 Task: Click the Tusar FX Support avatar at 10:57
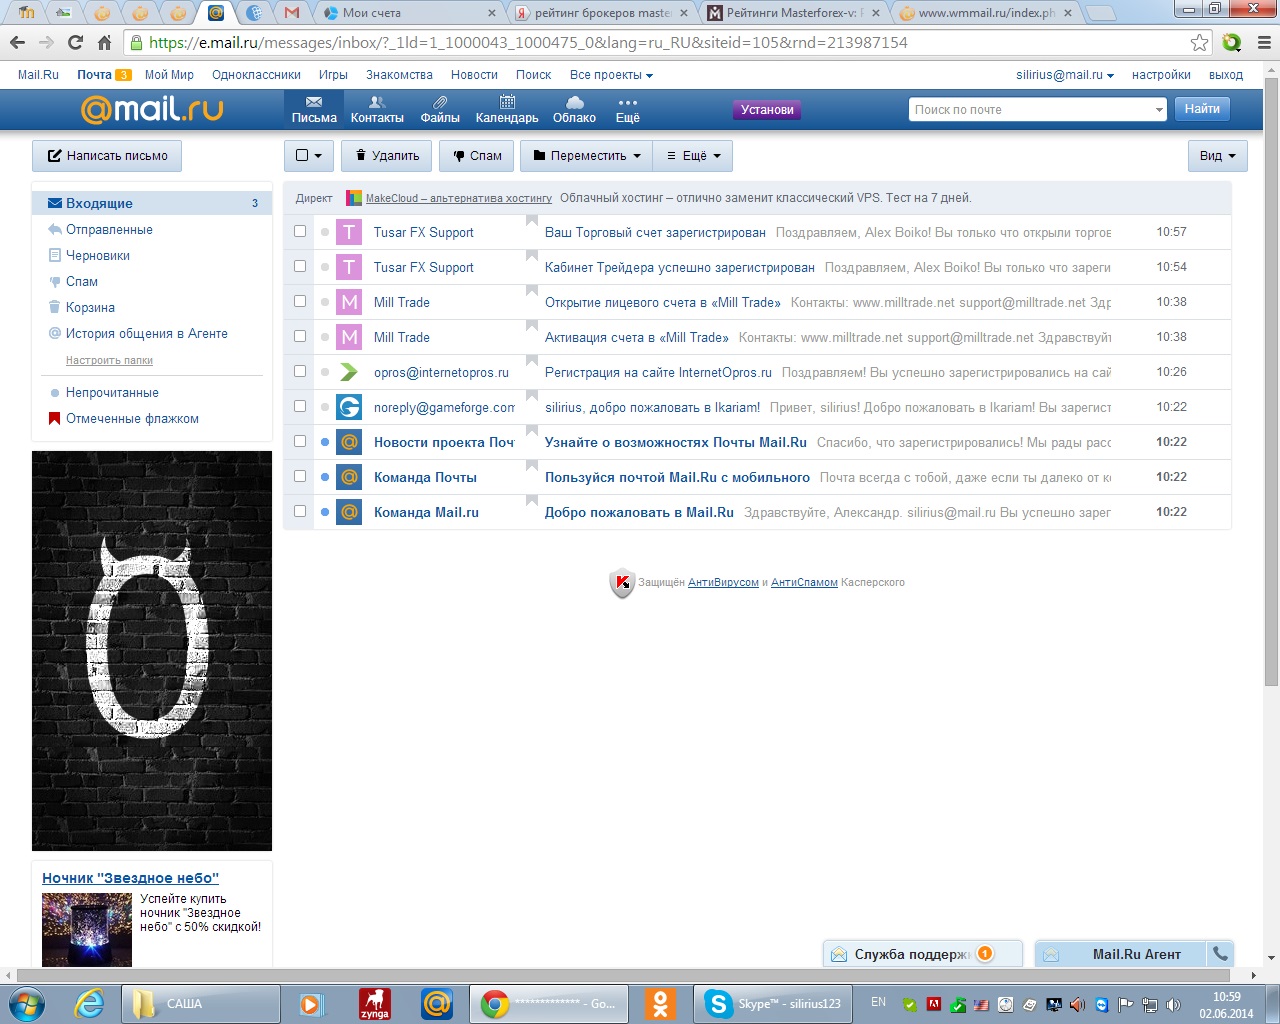349,232
